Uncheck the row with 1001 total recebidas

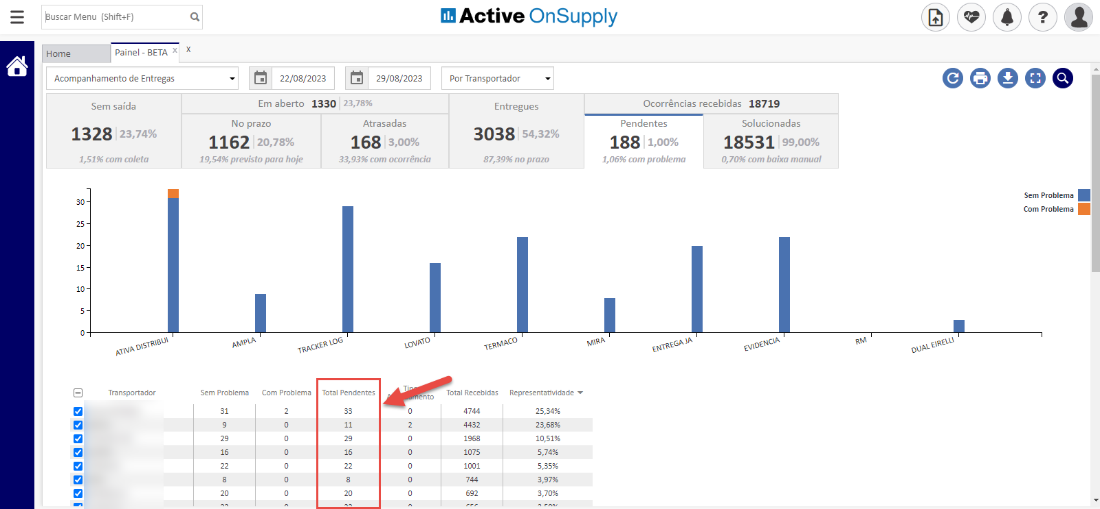[78, 466]
